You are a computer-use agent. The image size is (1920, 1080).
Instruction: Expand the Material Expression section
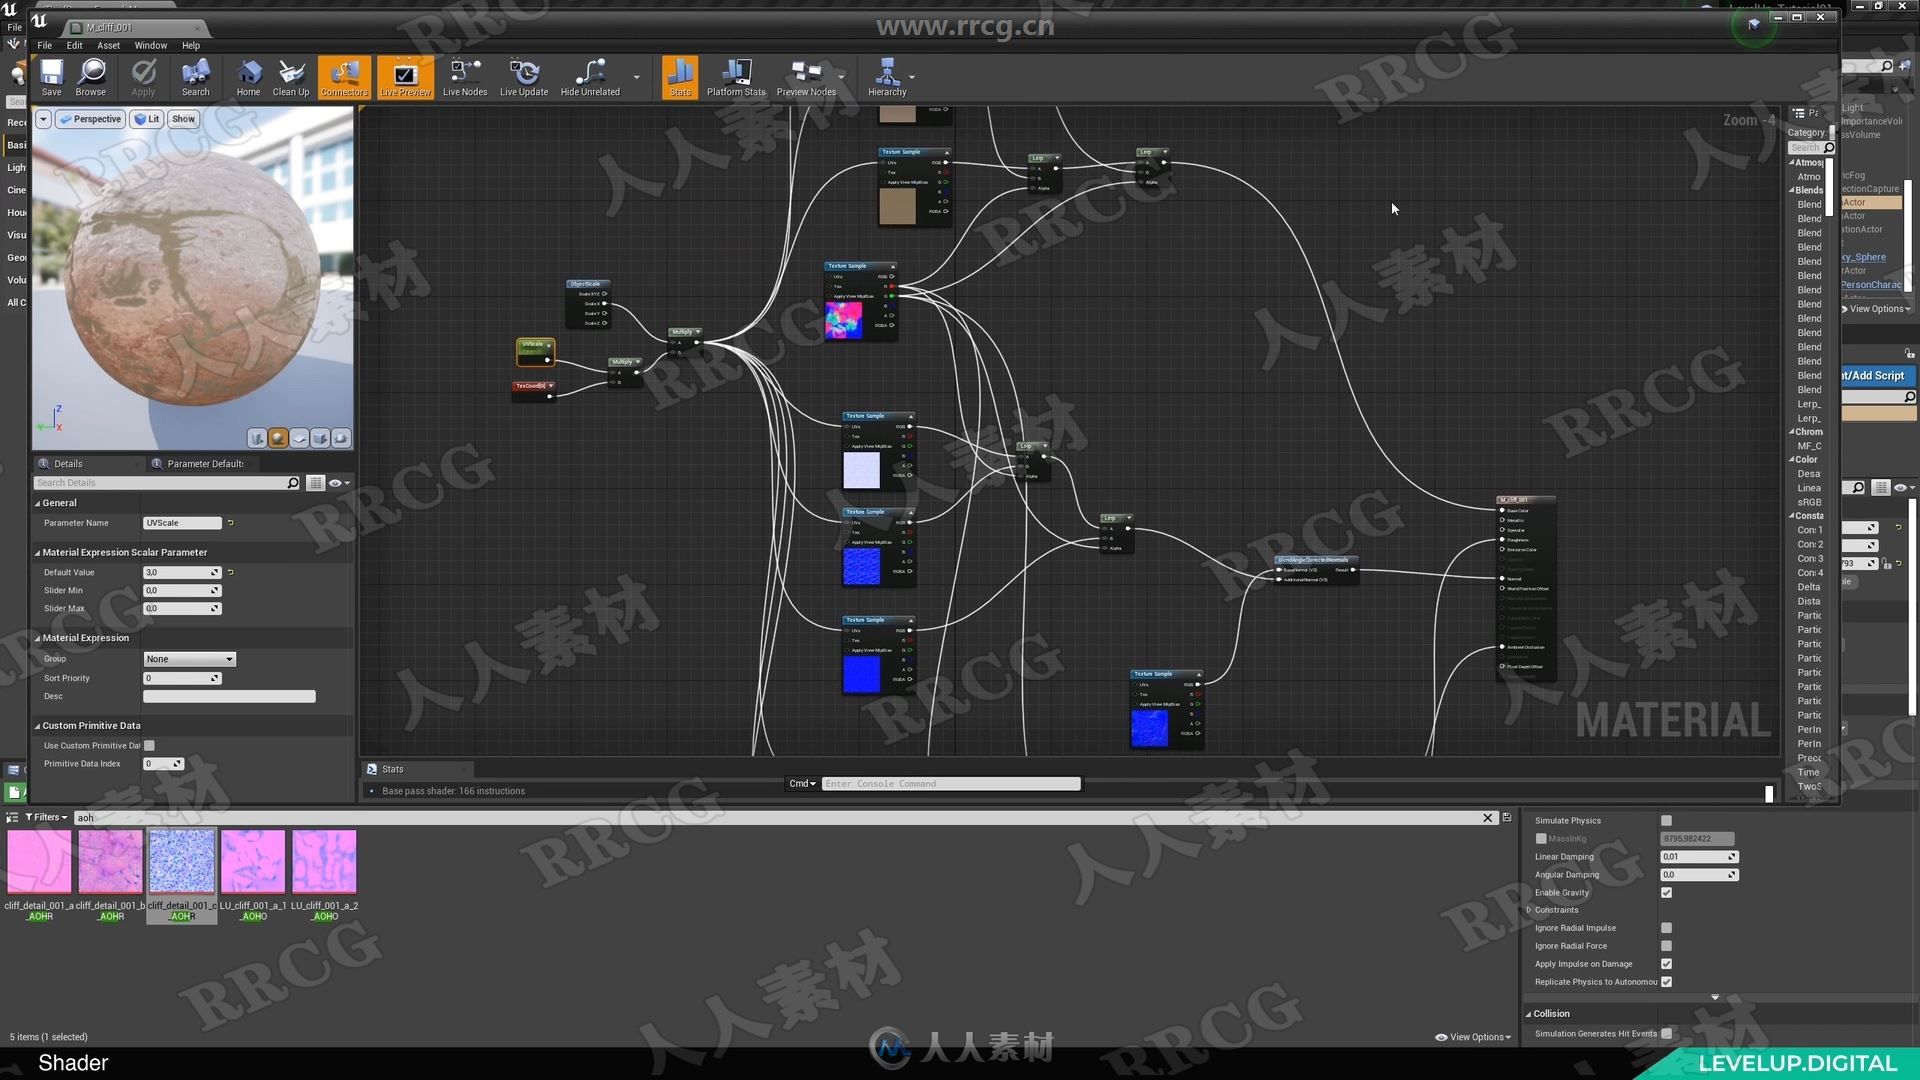tap(38, 637)
